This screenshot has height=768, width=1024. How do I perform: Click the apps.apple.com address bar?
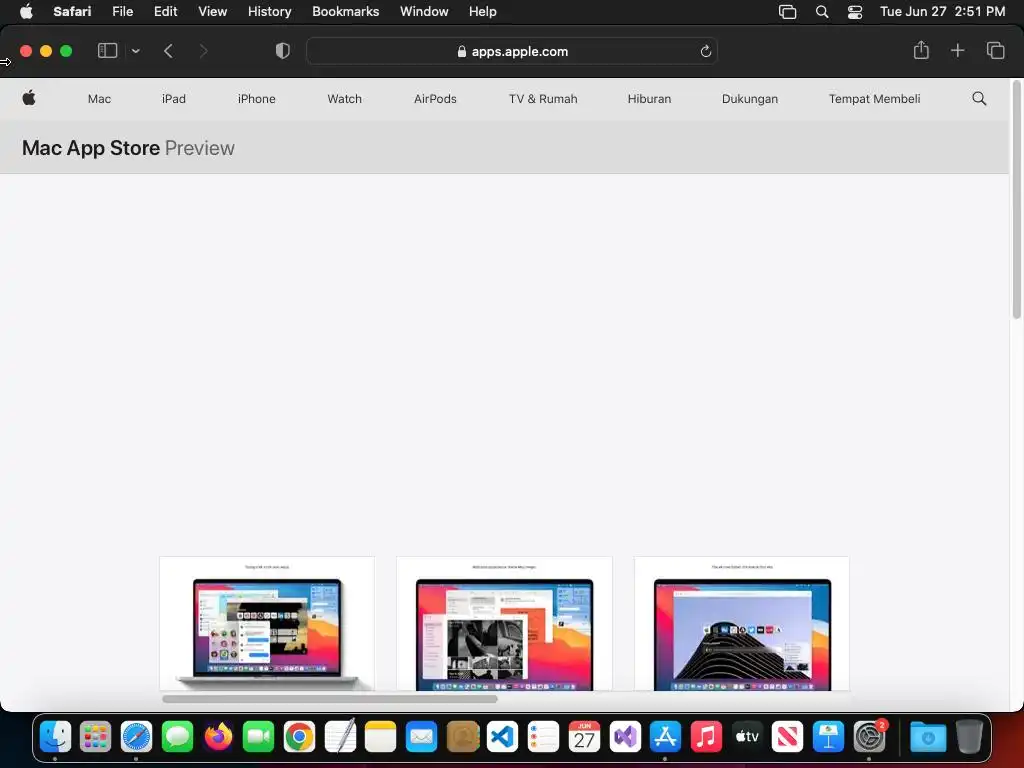(x=512, y=51)
